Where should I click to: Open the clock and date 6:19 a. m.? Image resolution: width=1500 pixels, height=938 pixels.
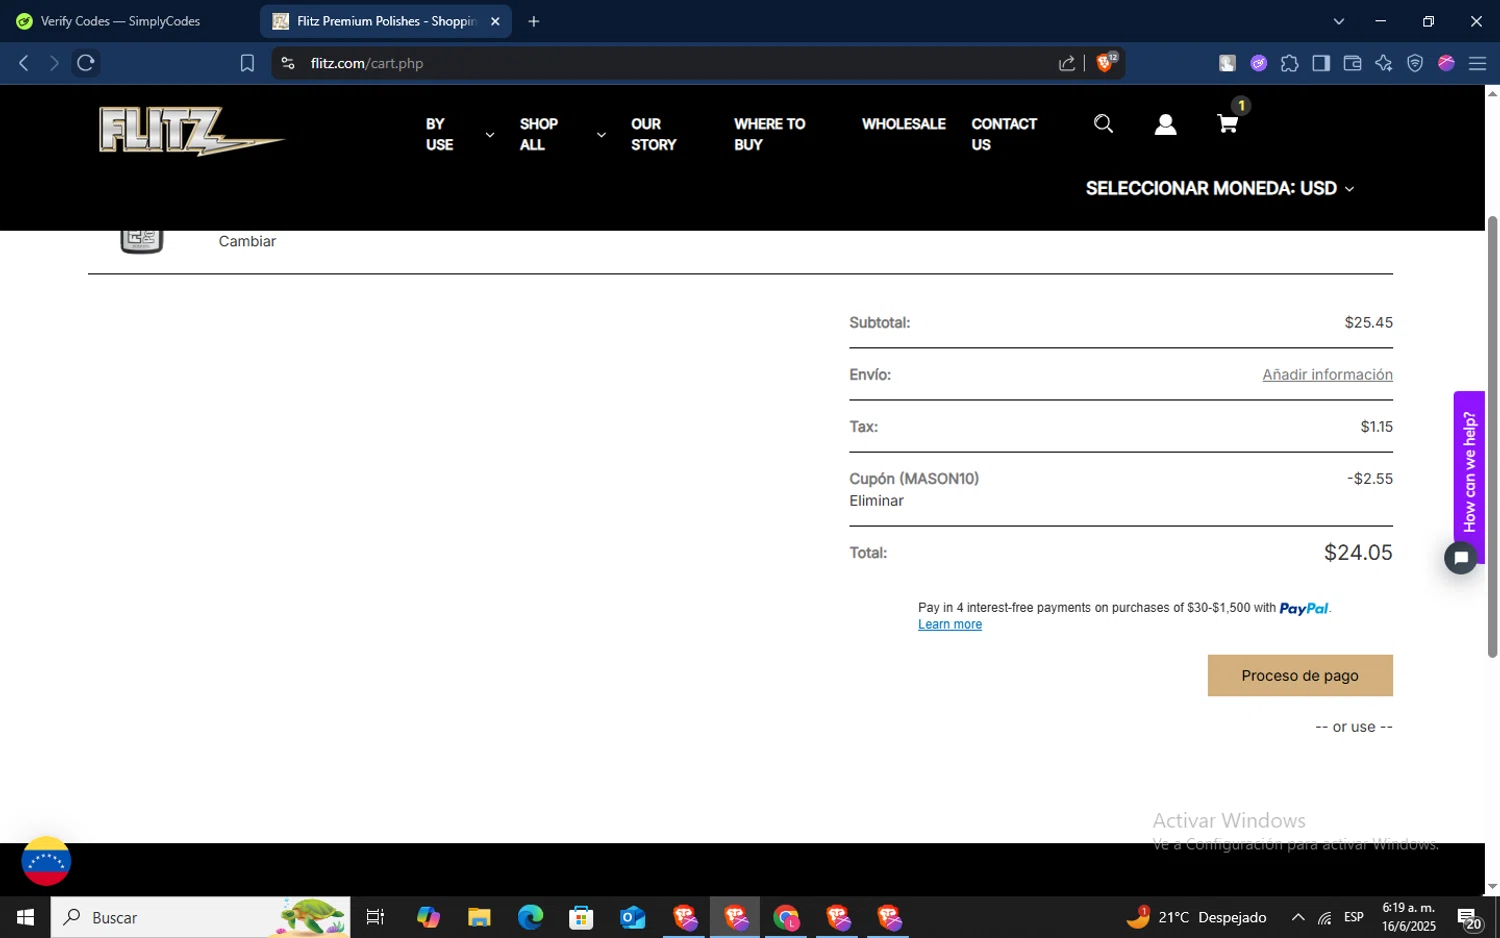[x=1408, y=917]
